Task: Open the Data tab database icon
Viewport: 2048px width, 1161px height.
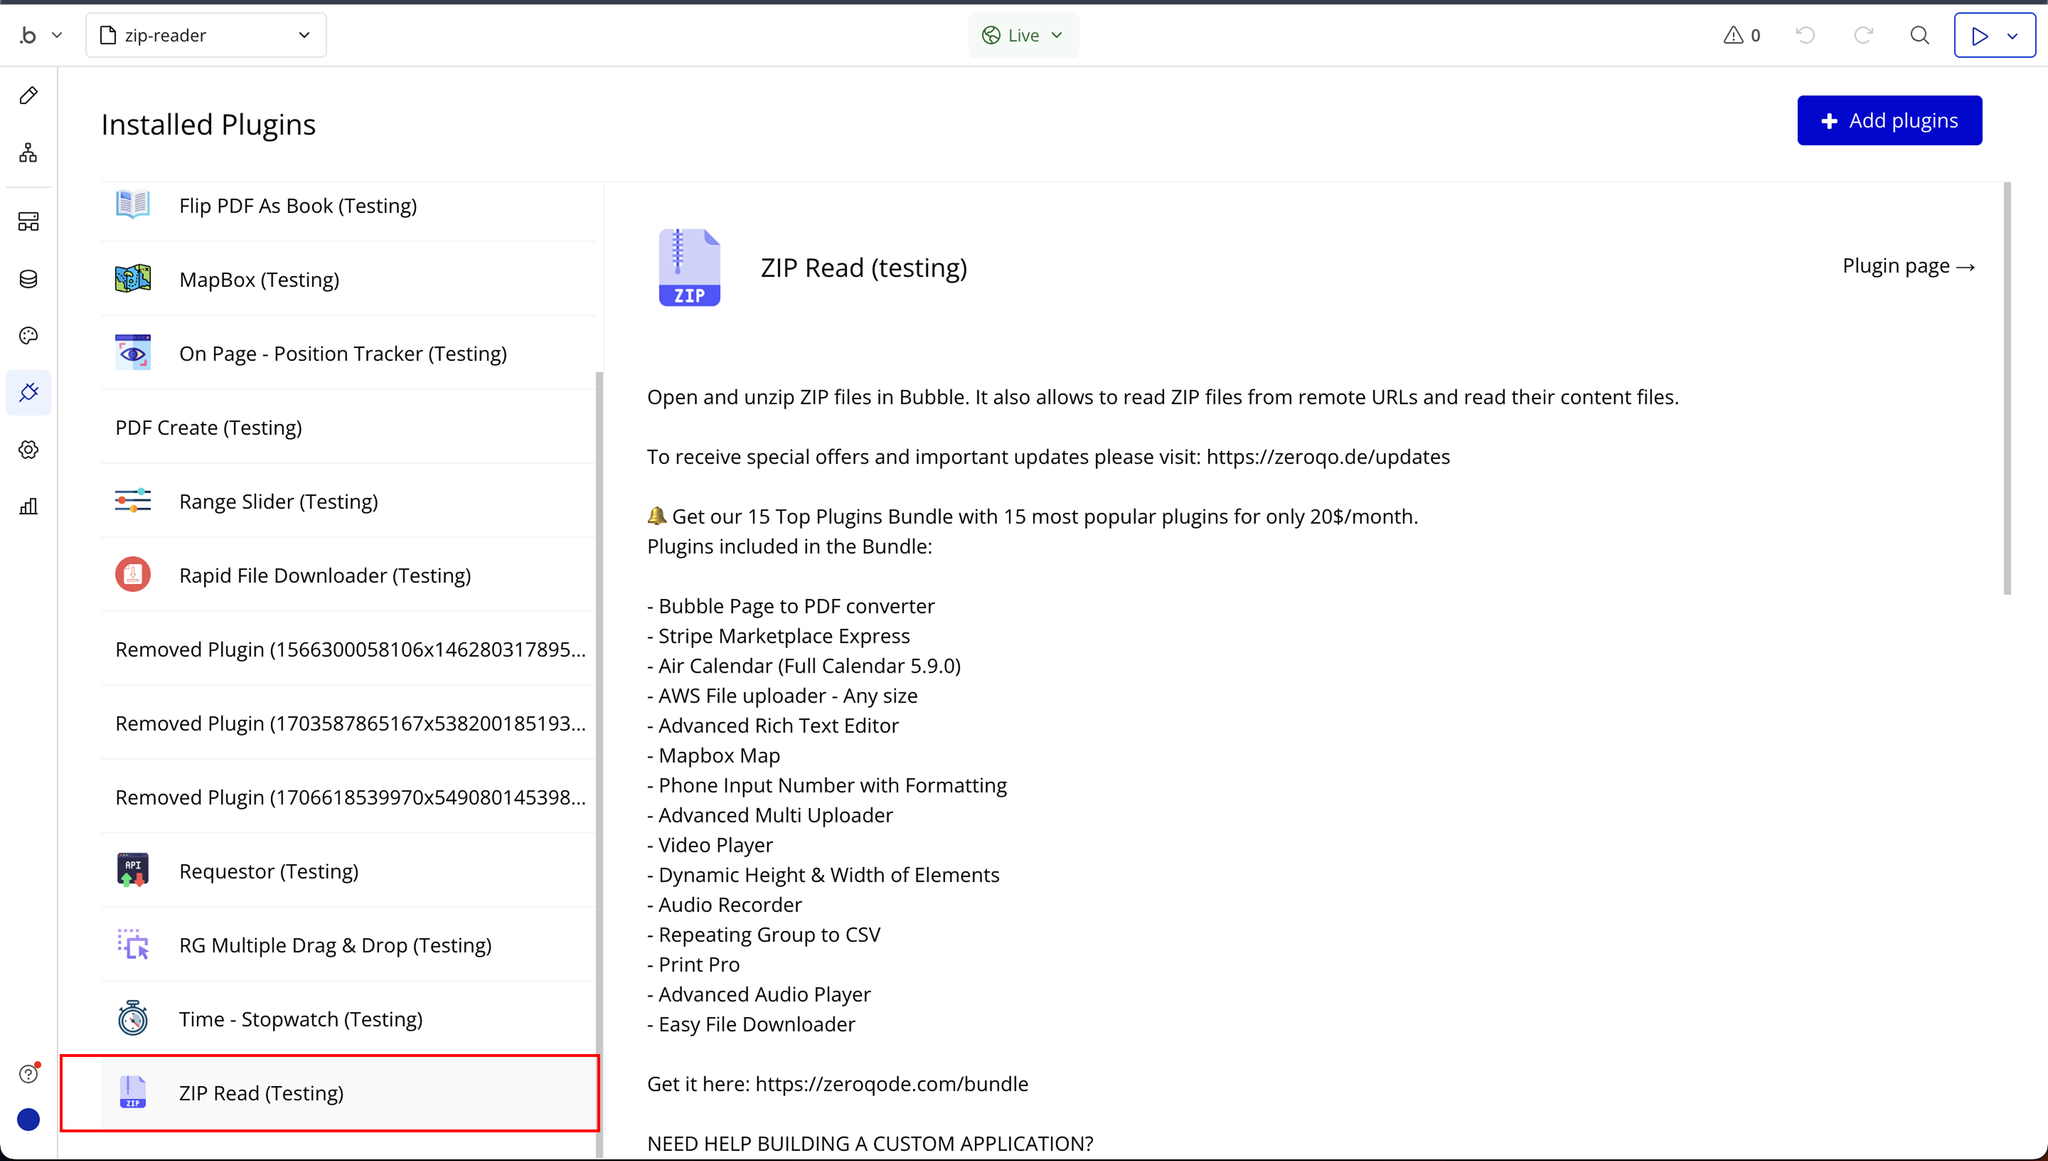Action: 28,279
